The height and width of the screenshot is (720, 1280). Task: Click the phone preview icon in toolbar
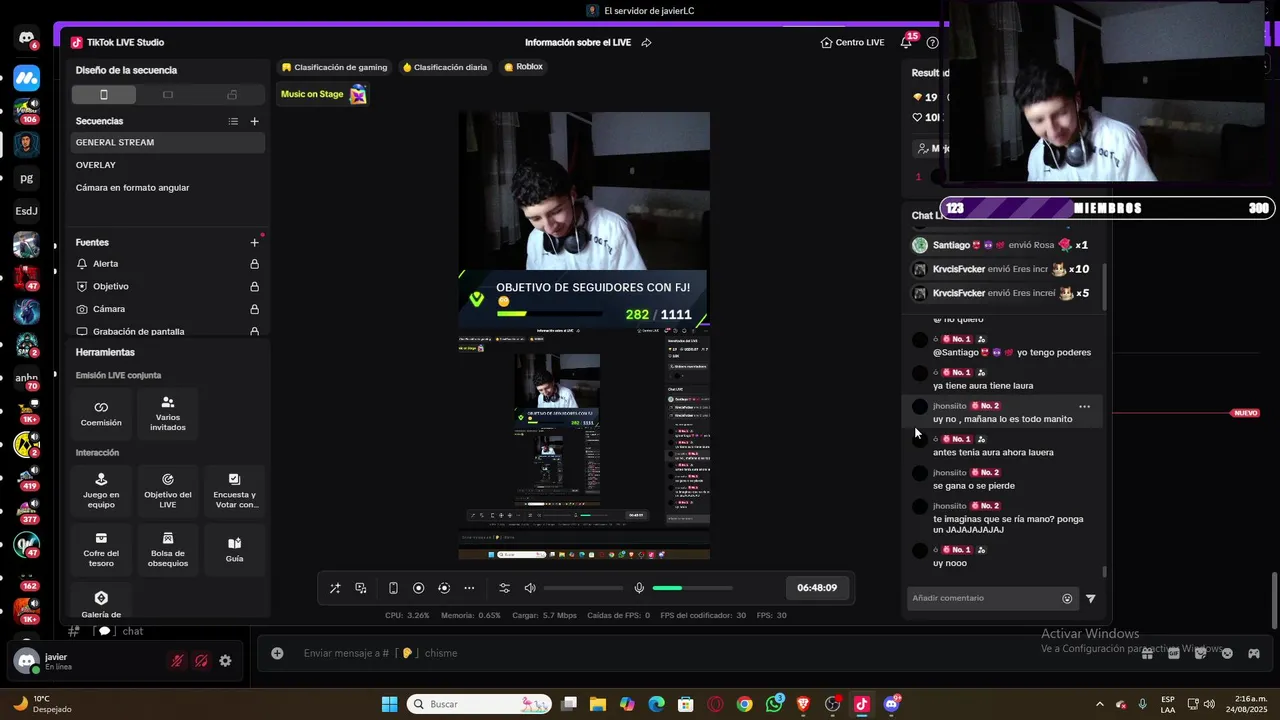[x=393, y=588]
